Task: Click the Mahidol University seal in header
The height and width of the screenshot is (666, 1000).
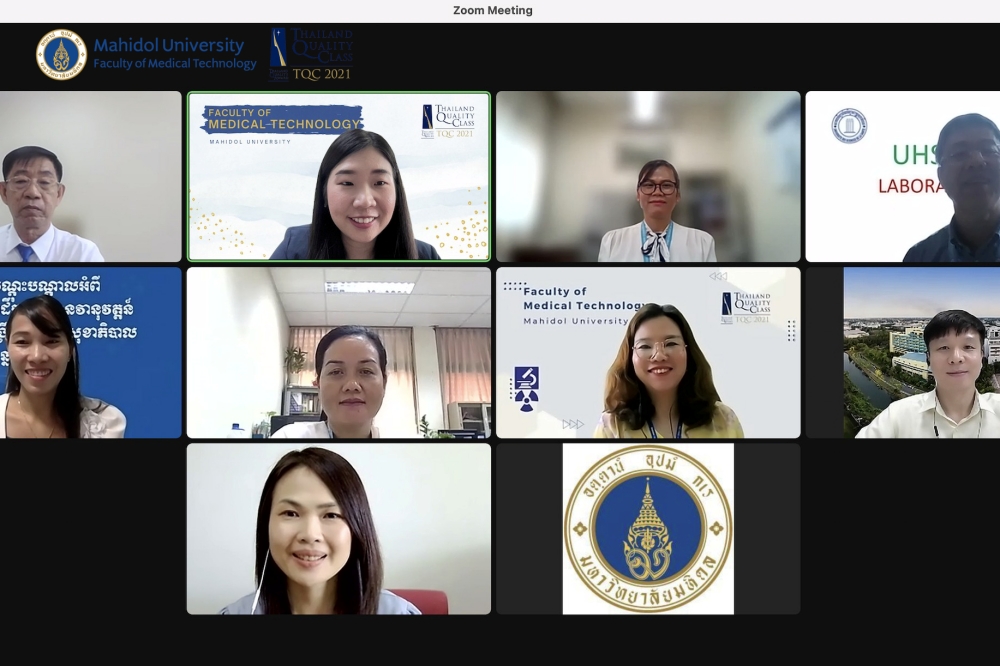Action: click(x=61, y=54)
